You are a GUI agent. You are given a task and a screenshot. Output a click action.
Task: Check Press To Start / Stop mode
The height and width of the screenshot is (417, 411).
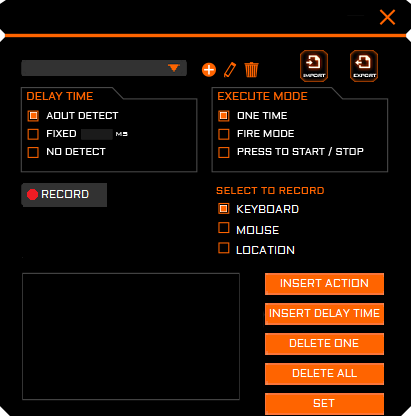pyautogui.click(x=224, y=152)
